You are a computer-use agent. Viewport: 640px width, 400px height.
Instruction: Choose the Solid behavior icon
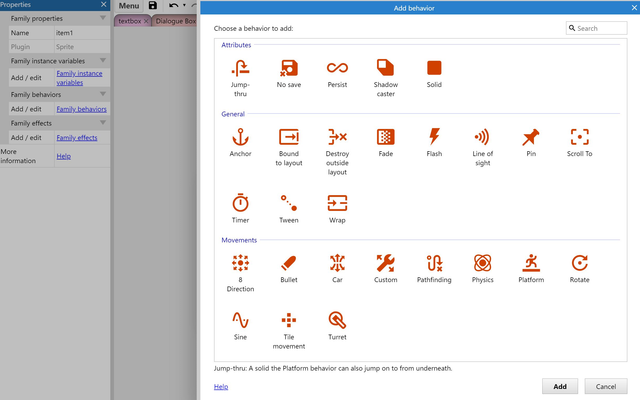[434, 68]
